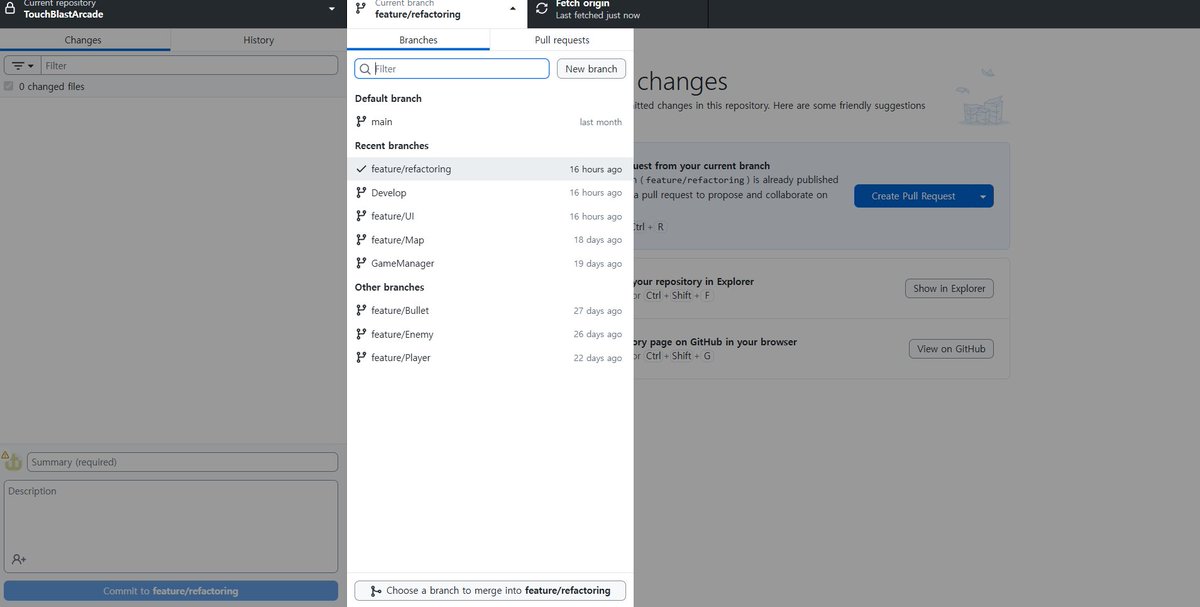Switch to the Develop branch
Viewport: 1200px width, 607px height.
point(490,193)
